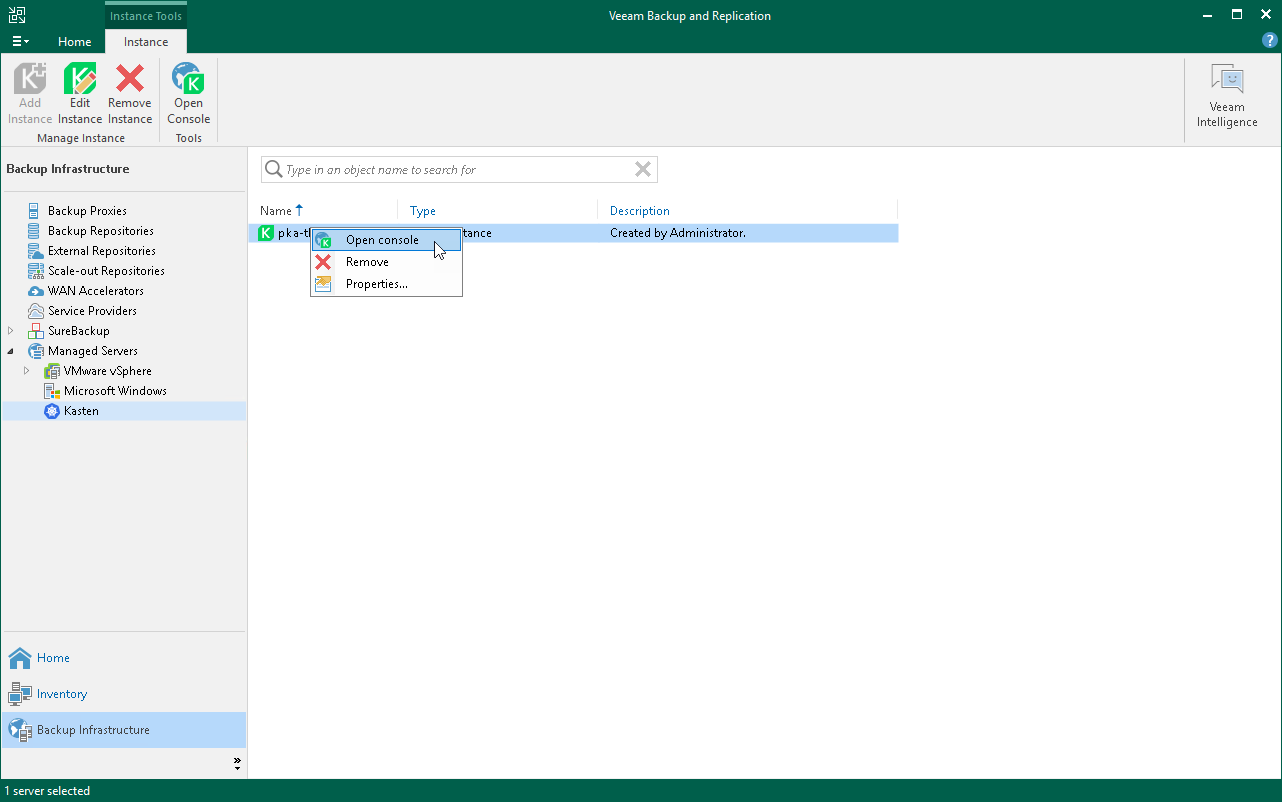Click the SureBackup tree icon
This screenshot has height=802, width=1282.
(x=36, y=331)
